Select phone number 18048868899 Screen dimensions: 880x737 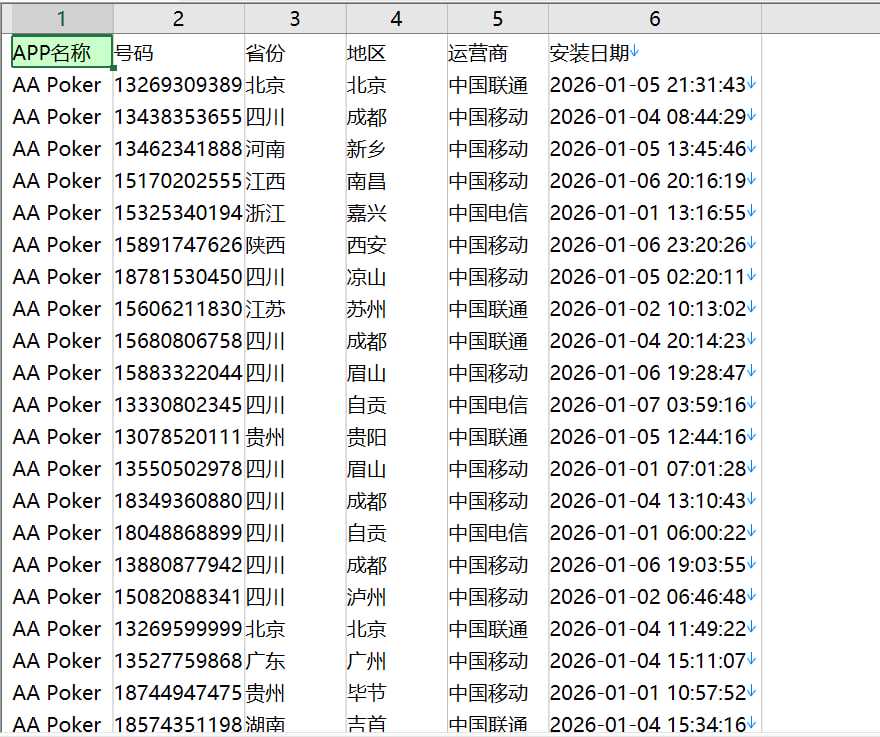click(x=178, y=533)
